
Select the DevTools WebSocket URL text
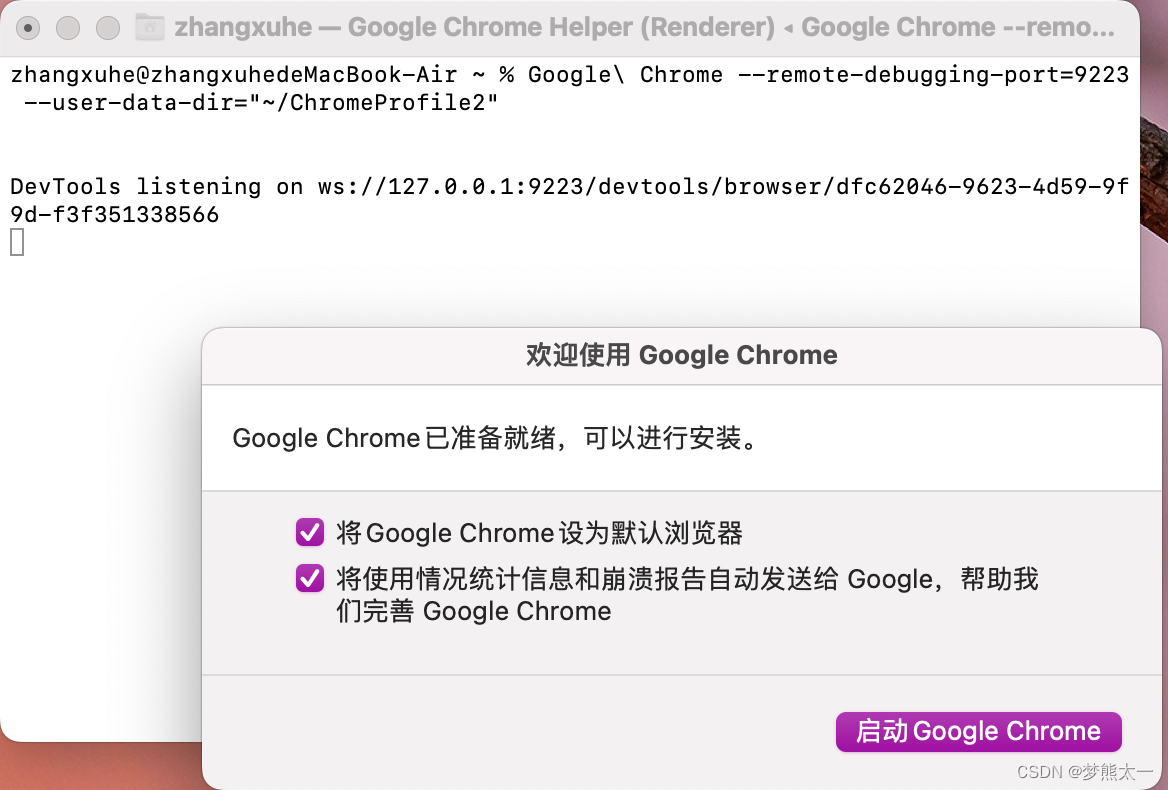point(700,186)
